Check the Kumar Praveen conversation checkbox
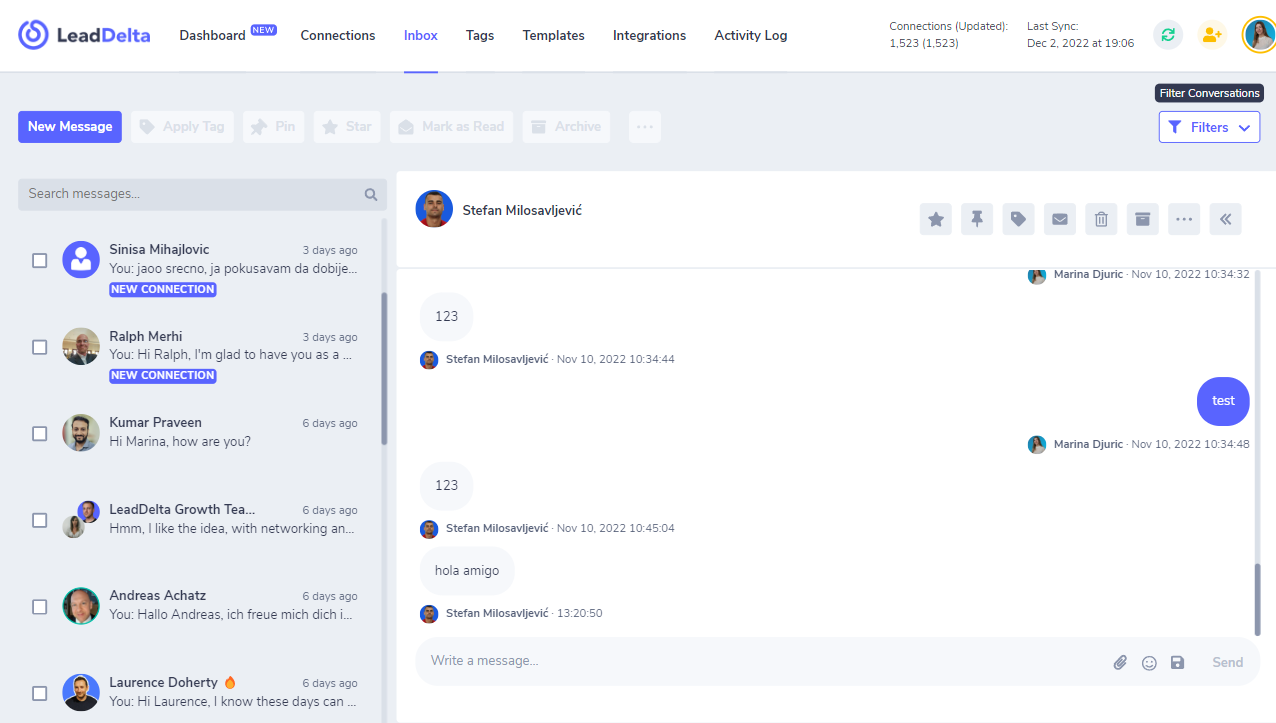Image resolution: width=1276 pixels, height=723 pixels. click(x=40, y=433)
